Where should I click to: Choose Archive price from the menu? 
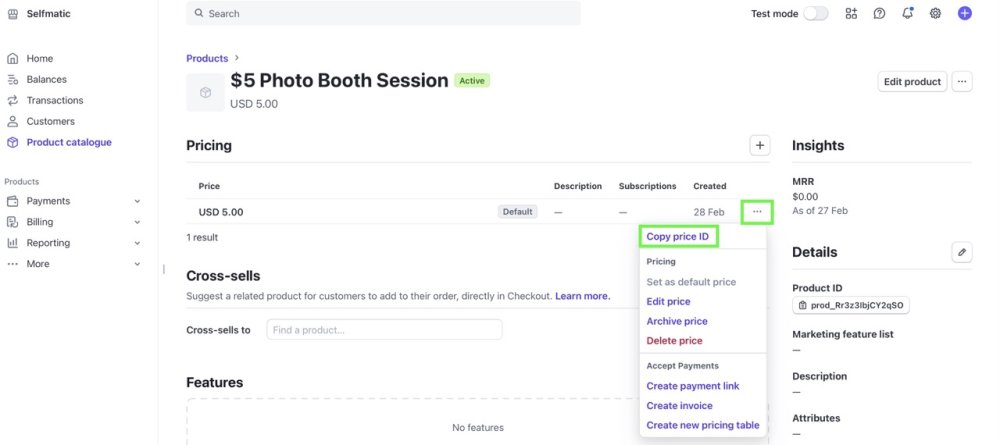[677, 321]
